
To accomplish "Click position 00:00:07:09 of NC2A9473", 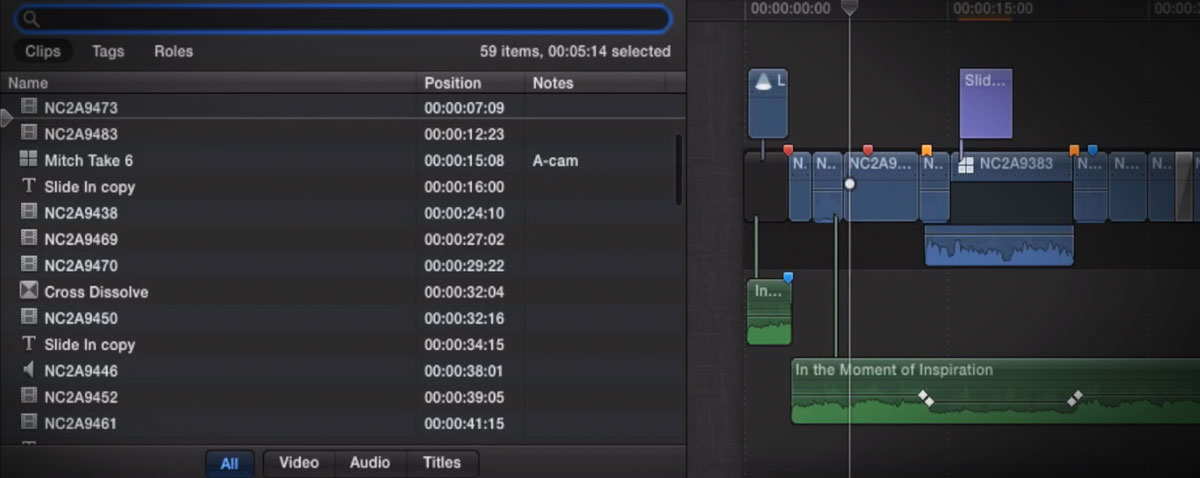I will (x=464, y=108).
